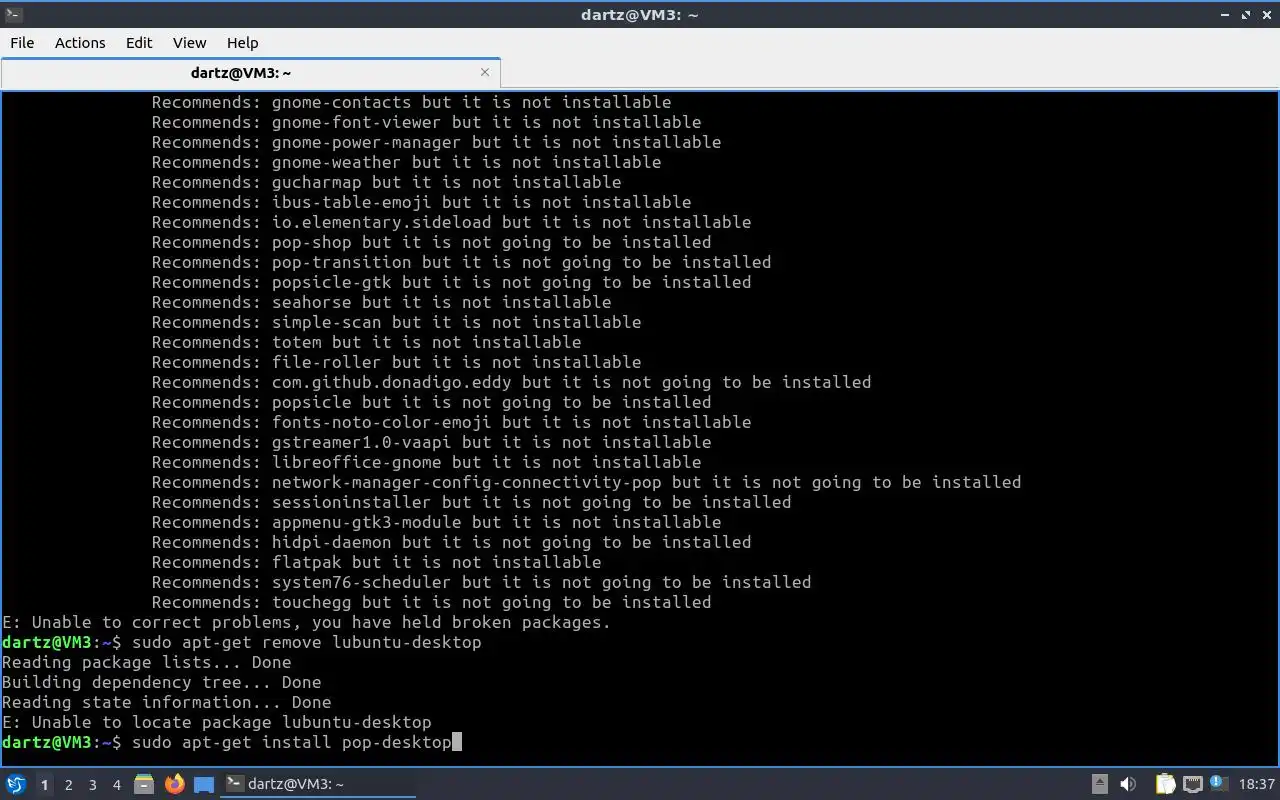
Task: Click the 'Recommends: touchegg' line
Action: (x=431, y=602)
